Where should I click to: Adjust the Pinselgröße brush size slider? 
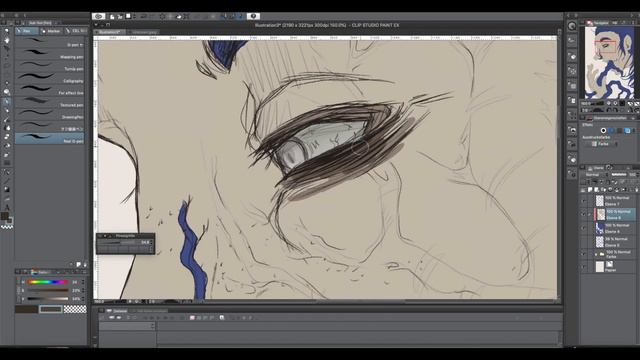click(x=118, y=242)
